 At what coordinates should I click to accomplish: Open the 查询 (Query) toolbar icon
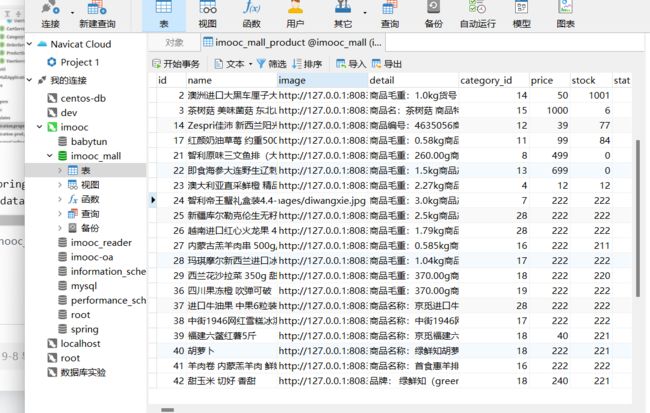(390, 15)
